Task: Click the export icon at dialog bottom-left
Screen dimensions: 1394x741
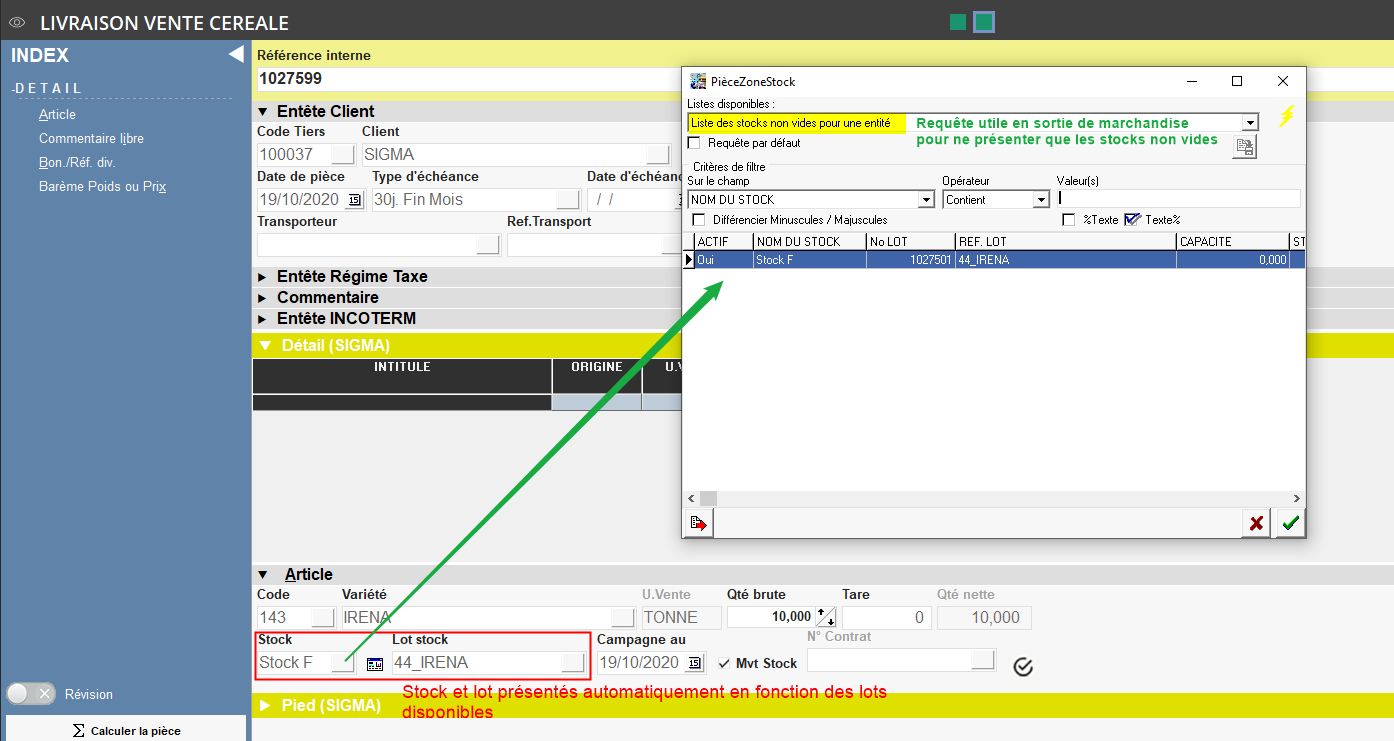Action: pos(698,523)
